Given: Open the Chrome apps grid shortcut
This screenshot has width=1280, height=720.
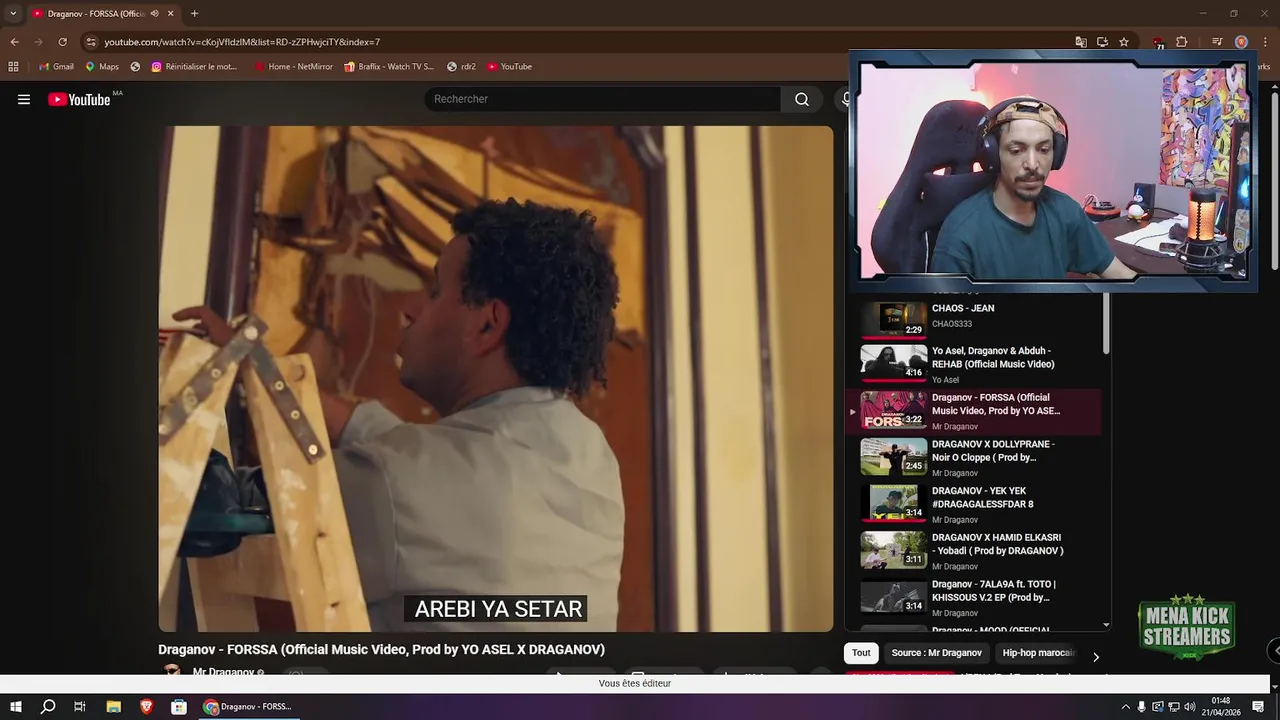Looking at the screenshot, I should (x=13, y=67).
